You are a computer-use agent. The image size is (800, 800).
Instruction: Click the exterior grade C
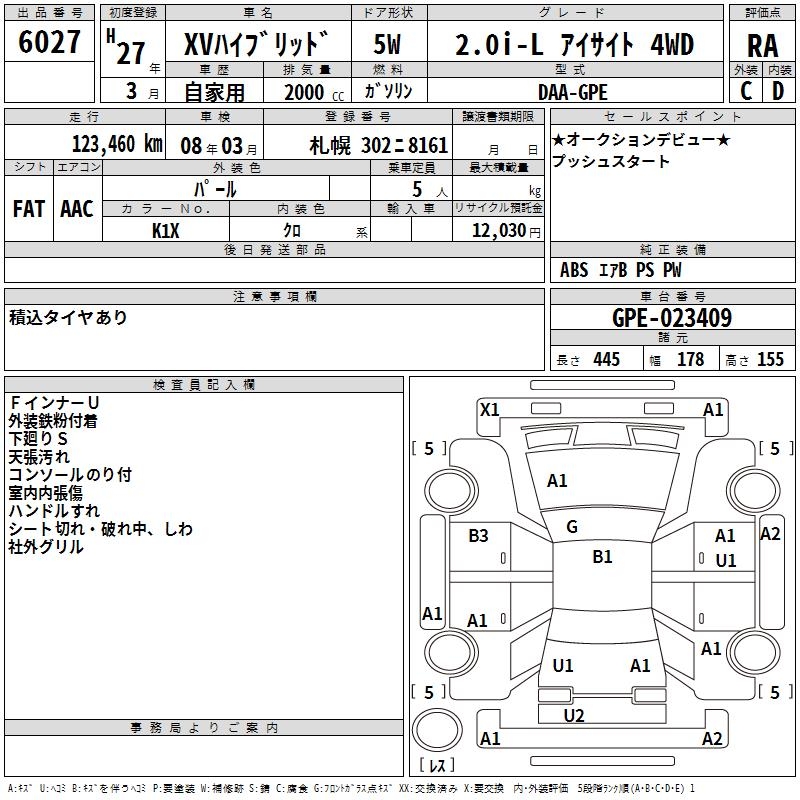746,91
